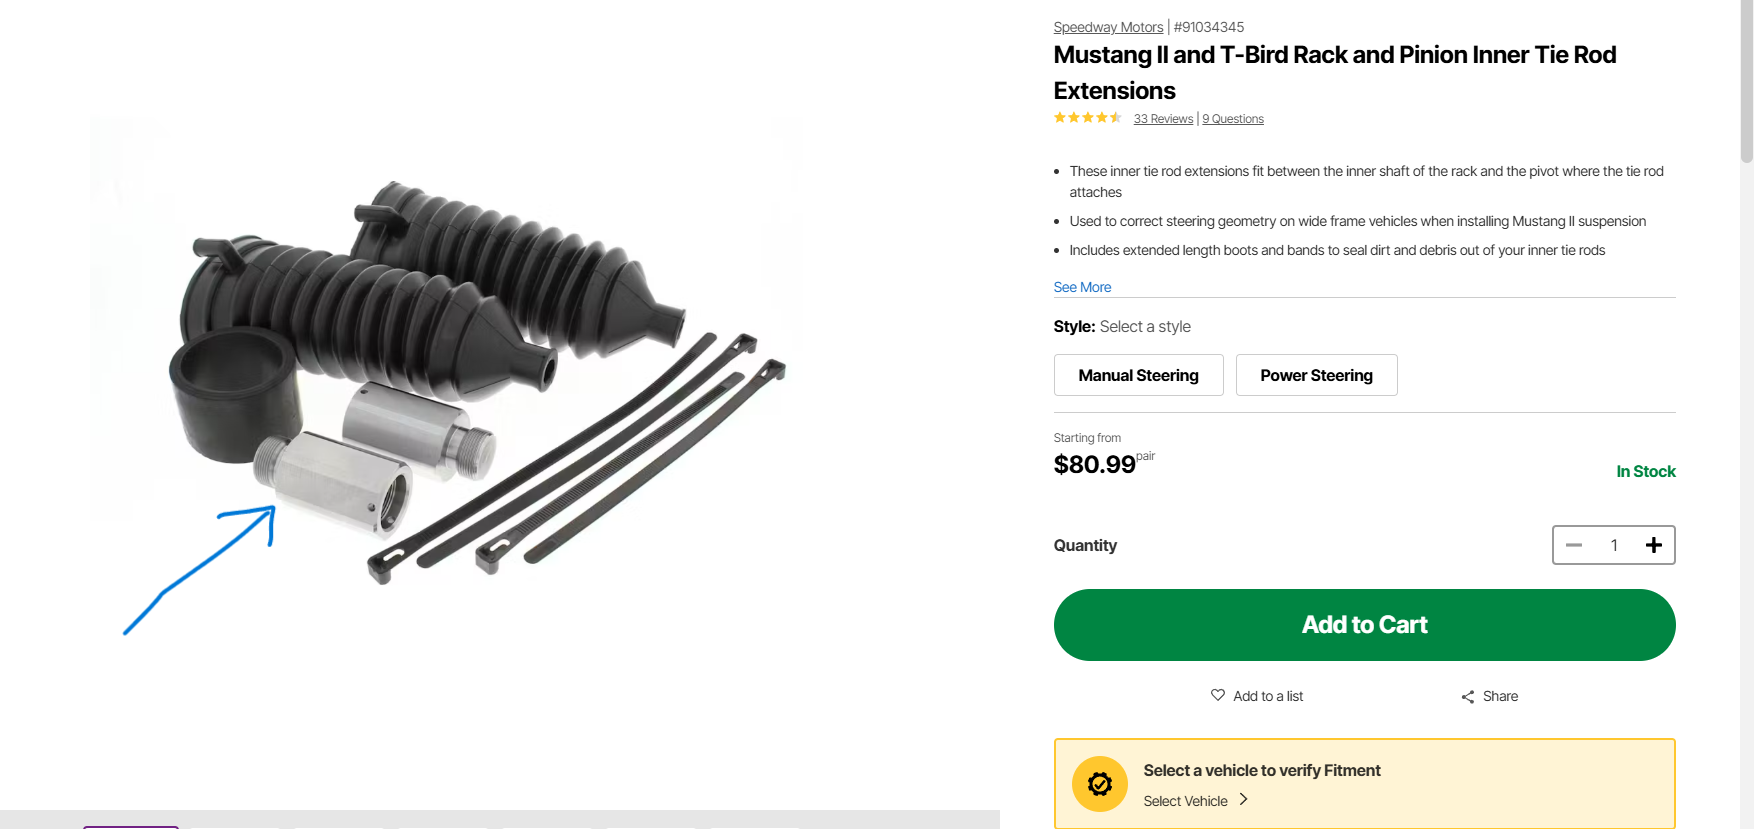Increase quantity with the plus icon
This screenshot has width=1754, height=829.
pos(1654,545)
